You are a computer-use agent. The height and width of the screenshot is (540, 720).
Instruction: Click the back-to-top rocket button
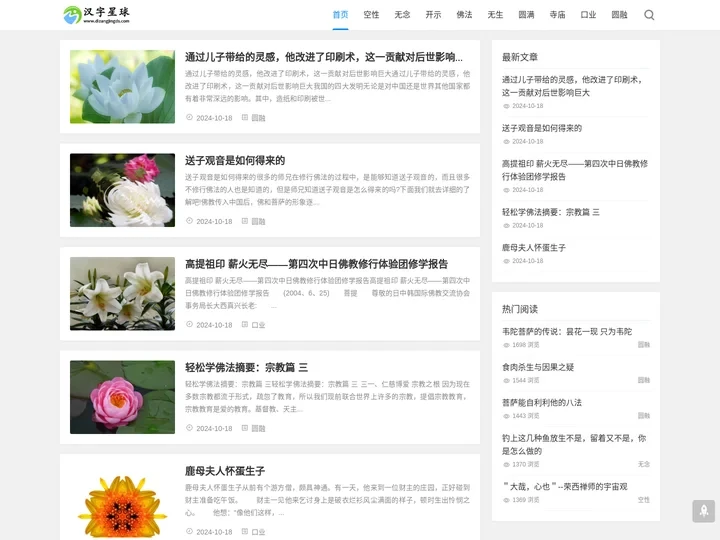[703, 511]
